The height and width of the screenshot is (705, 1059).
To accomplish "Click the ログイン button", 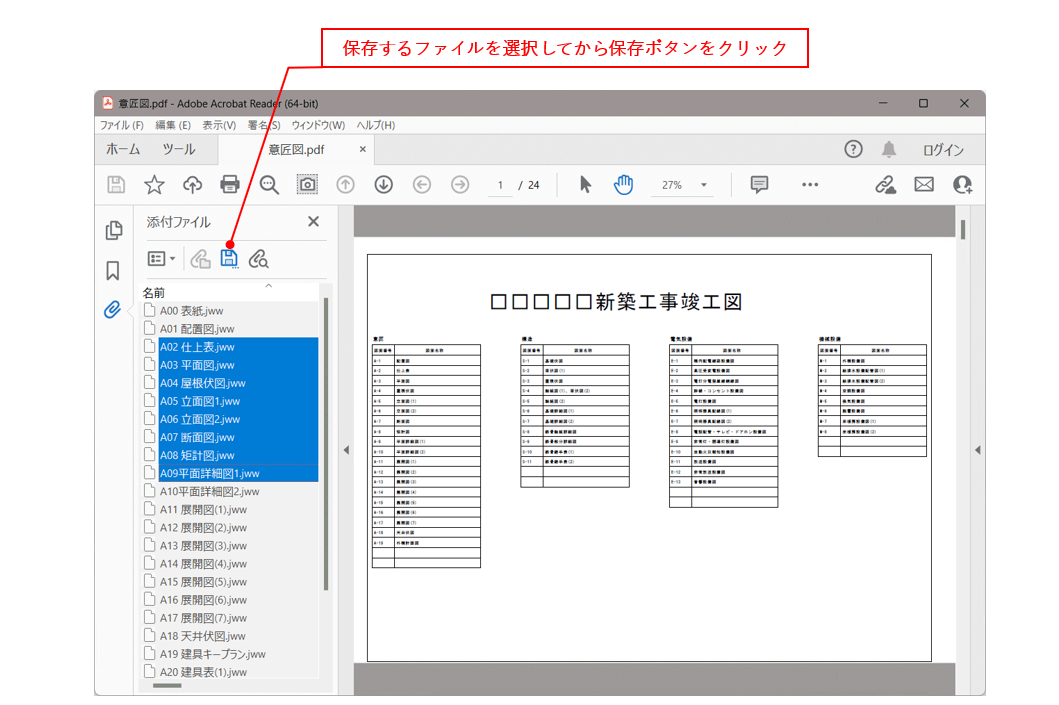I will coord(942,150).
